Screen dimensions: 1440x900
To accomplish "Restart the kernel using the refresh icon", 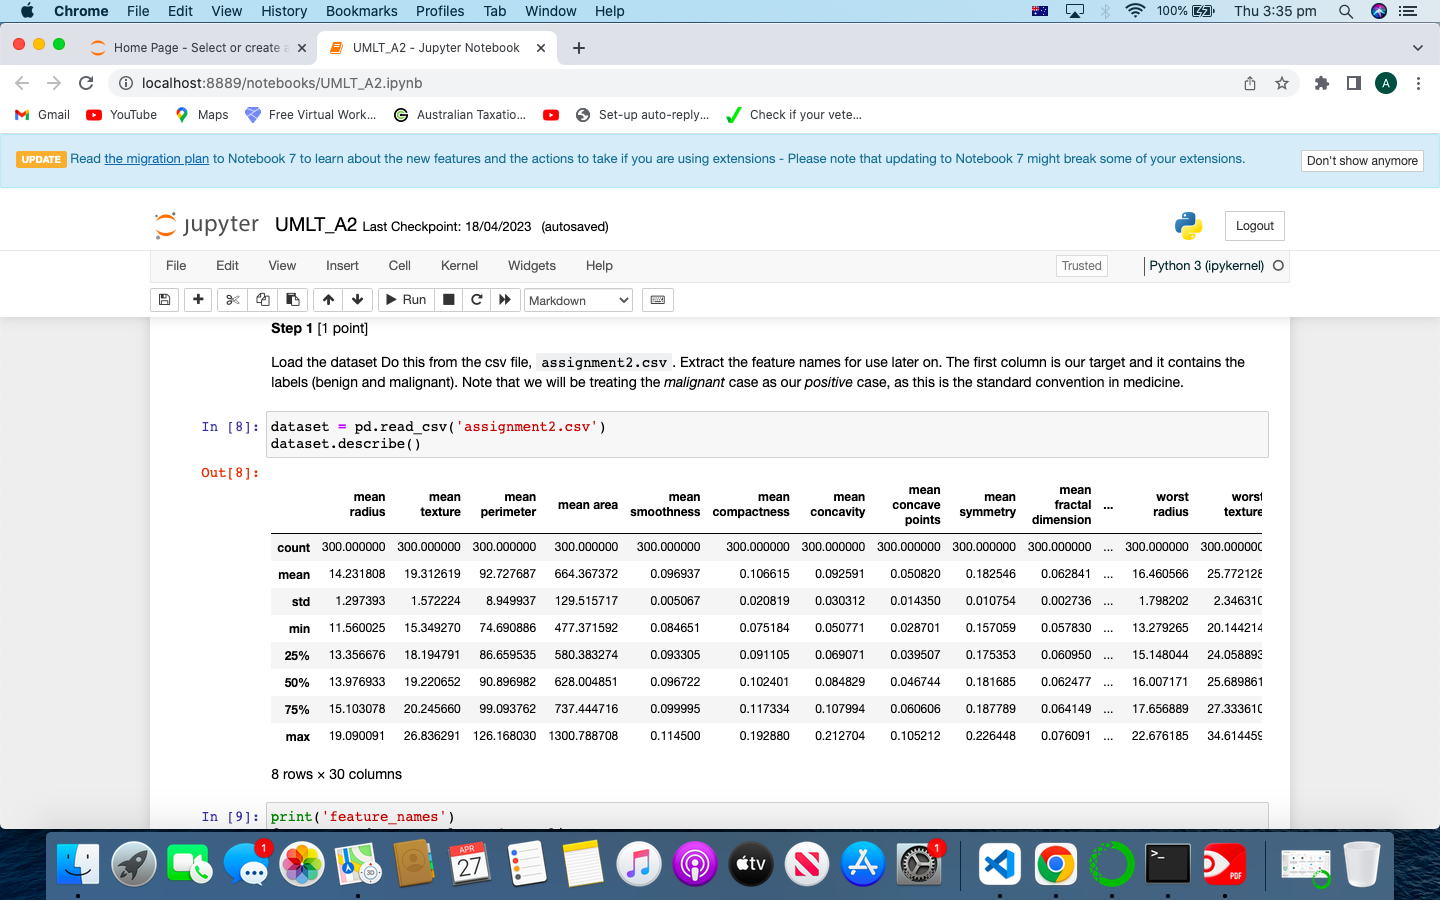I will coord(477,300).
